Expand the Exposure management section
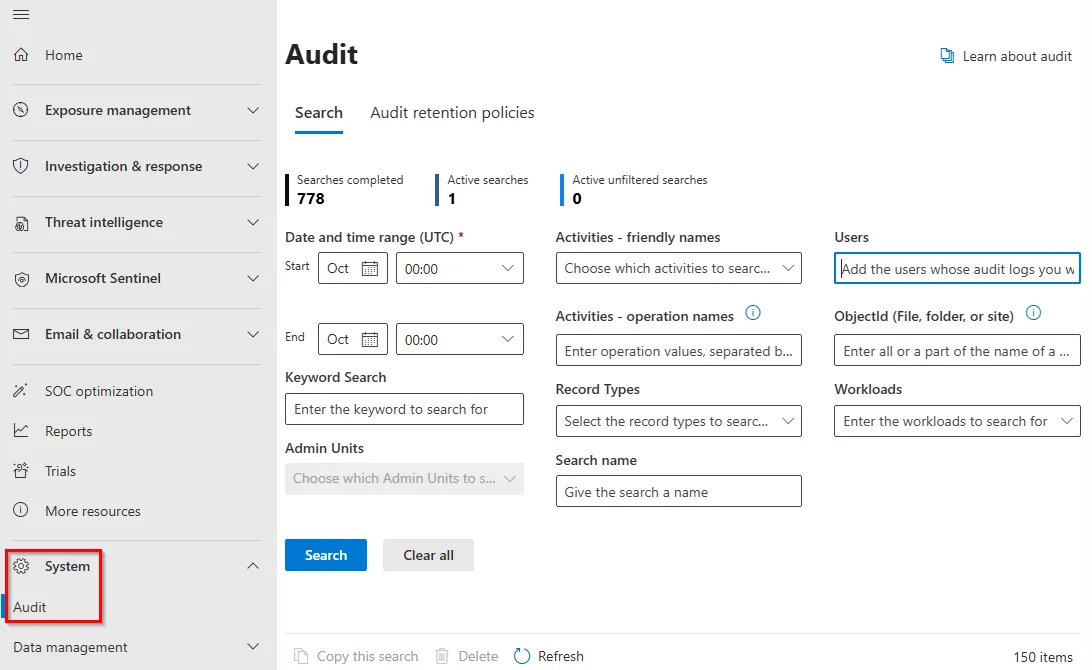 [x=253, y=111]
